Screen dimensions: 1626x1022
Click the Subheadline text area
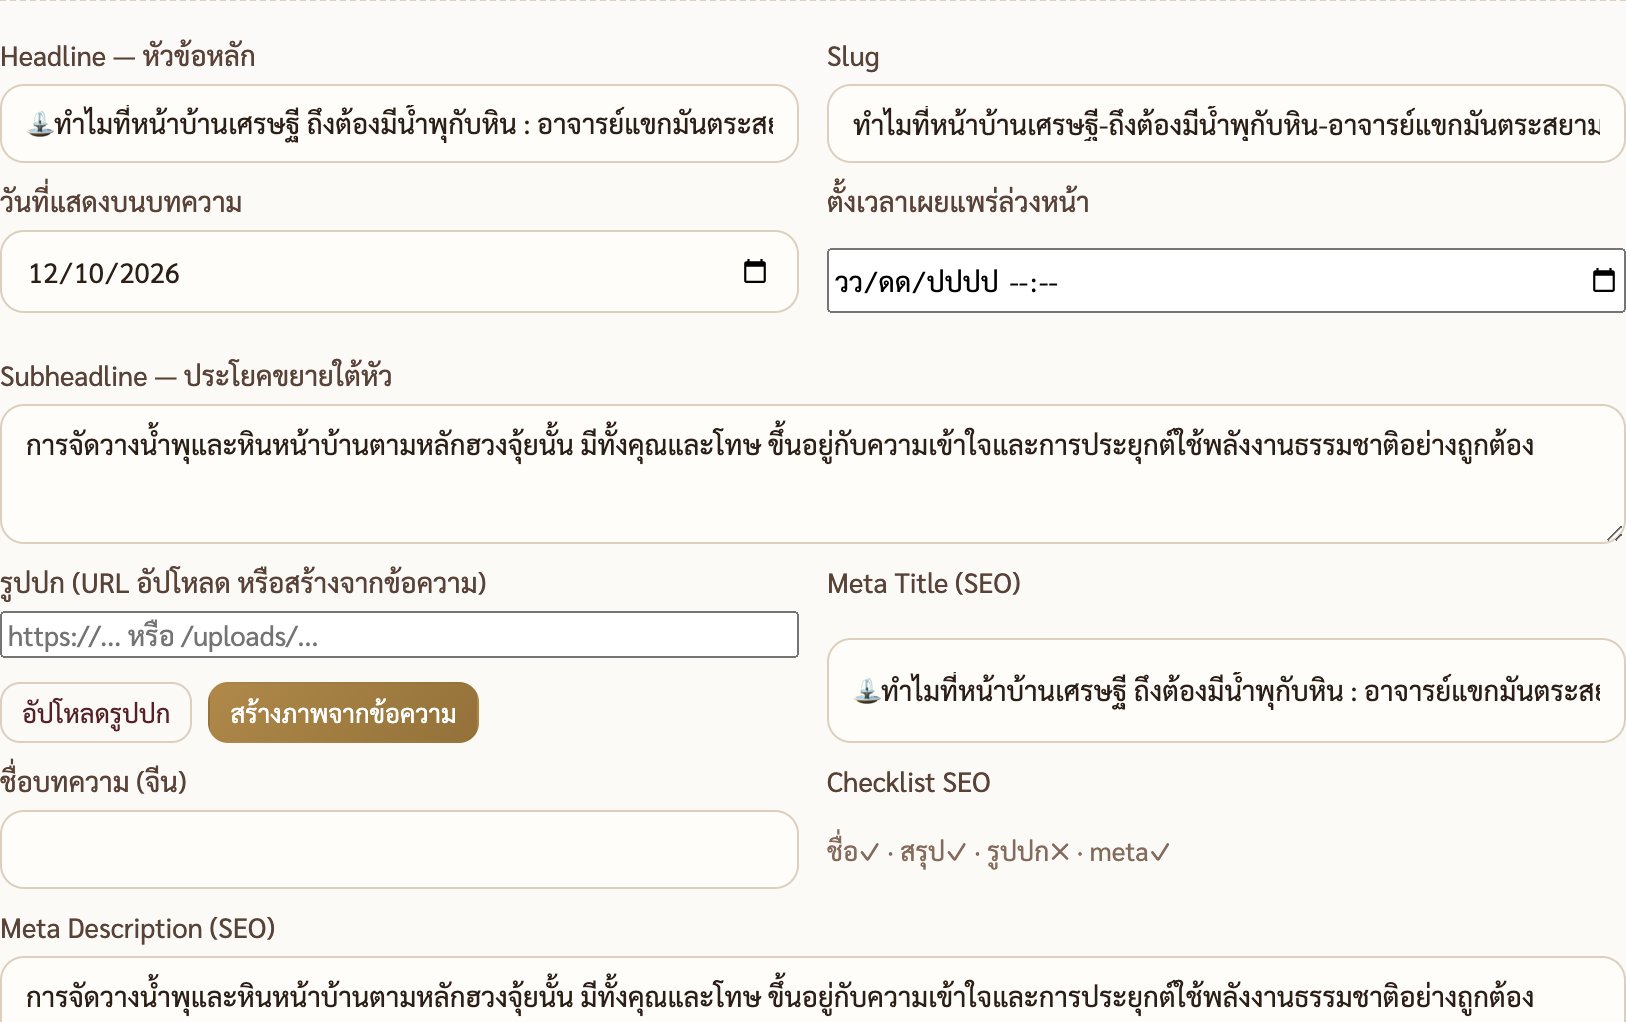click(x=812, y=474)
